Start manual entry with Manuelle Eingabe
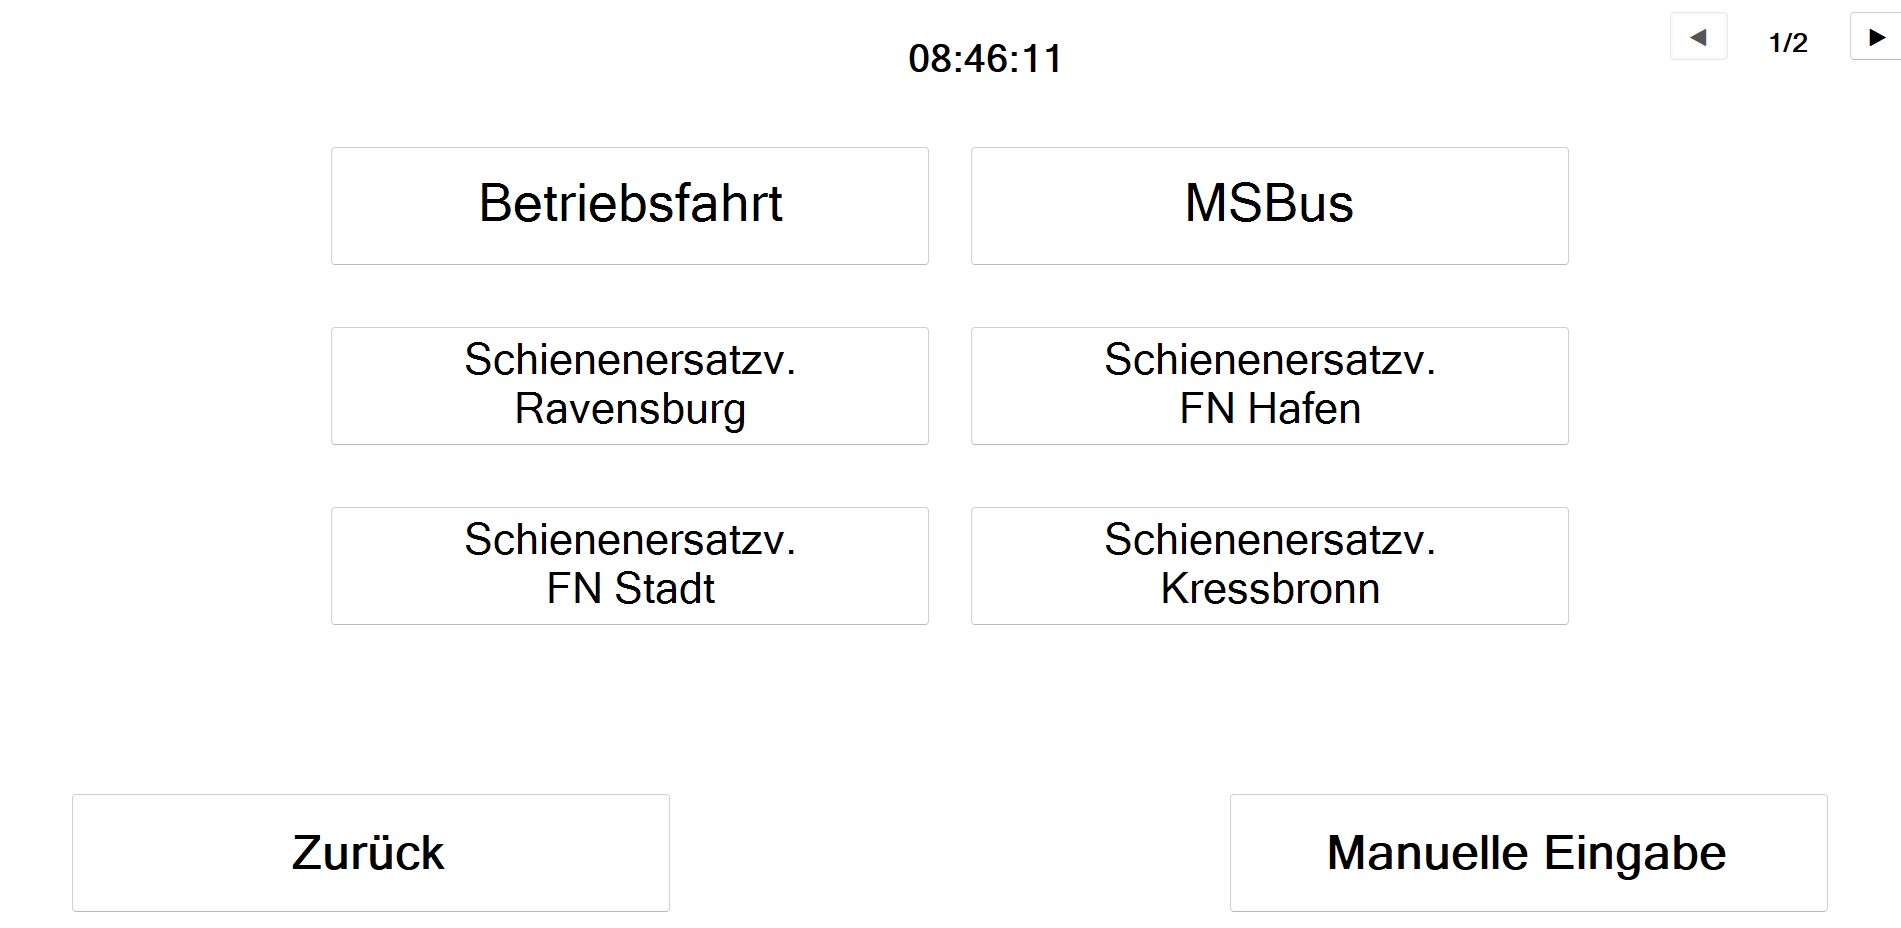The height and width of the screenshot is (928, 1901). 1526,852
